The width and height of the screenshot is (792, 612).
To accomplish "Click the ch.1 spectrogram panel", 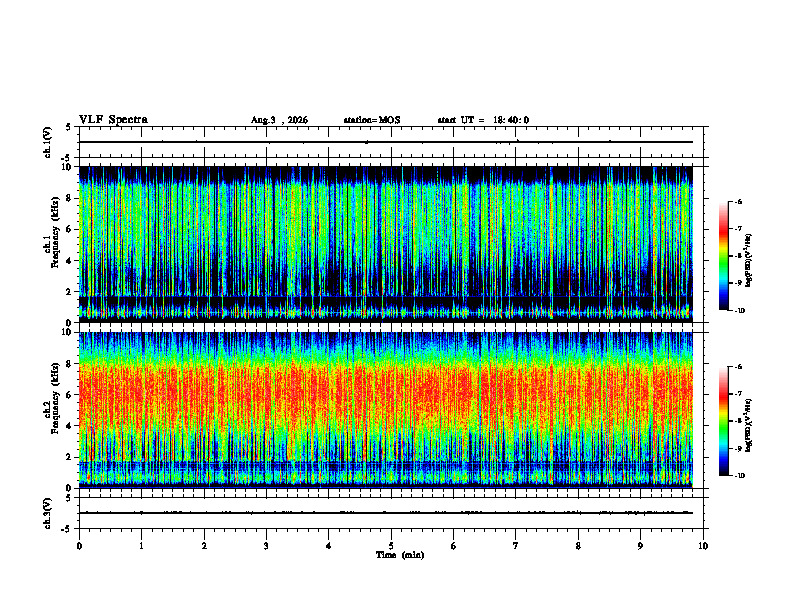I will [386, 244].
